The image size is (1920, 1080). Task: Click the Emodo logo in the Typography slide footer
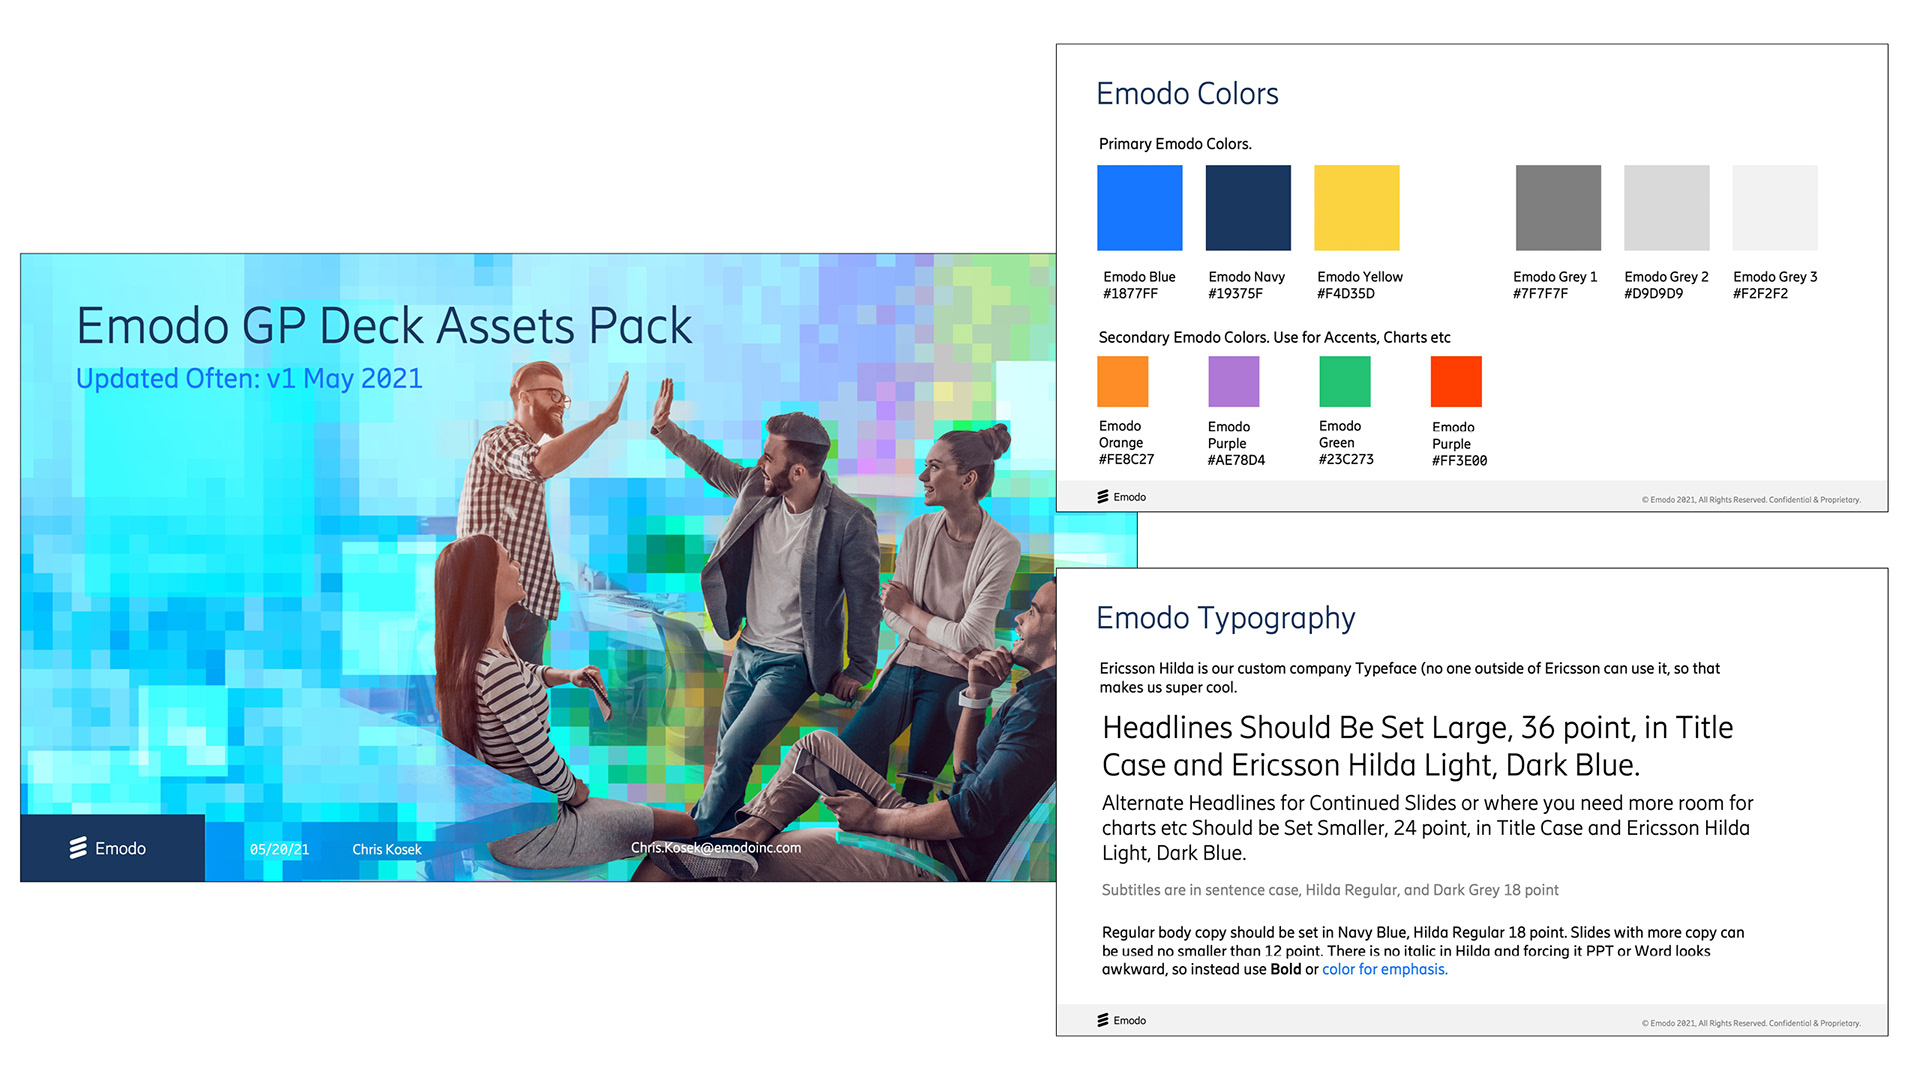(x=1121, y=1020)
